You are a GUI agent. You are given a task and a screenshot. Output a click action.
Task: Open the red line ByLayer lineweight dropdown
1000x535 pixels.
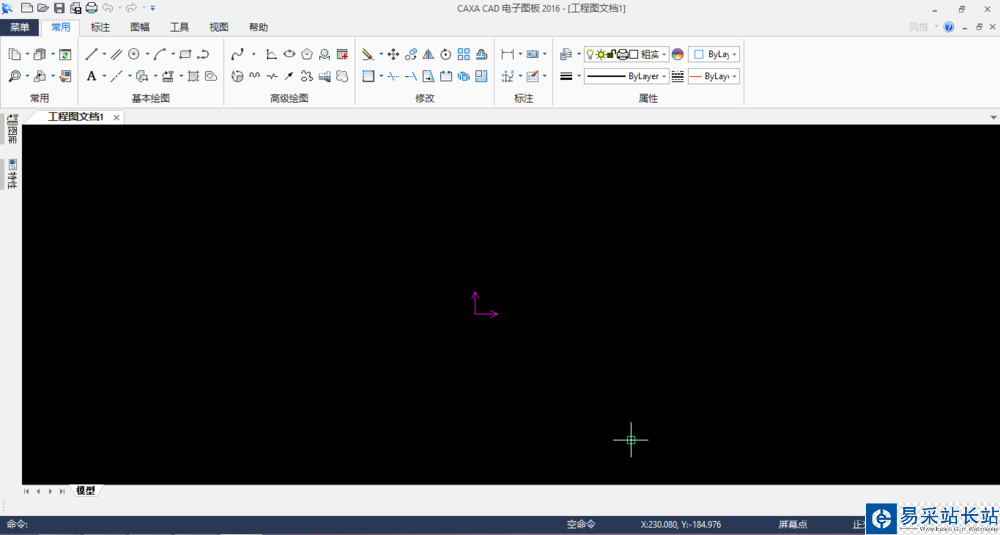point(714,76)
